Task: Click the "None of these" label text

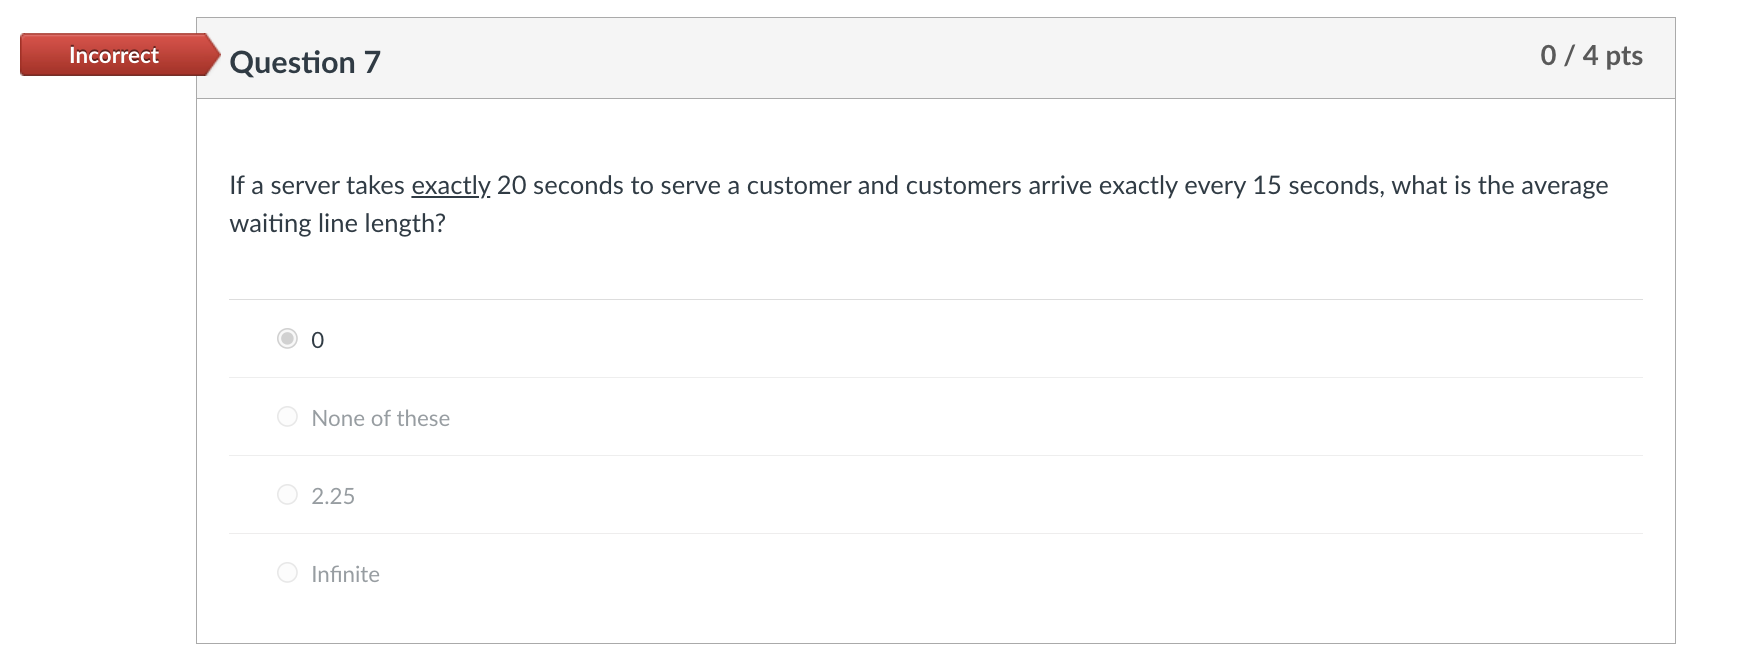Action: (380, 418)
